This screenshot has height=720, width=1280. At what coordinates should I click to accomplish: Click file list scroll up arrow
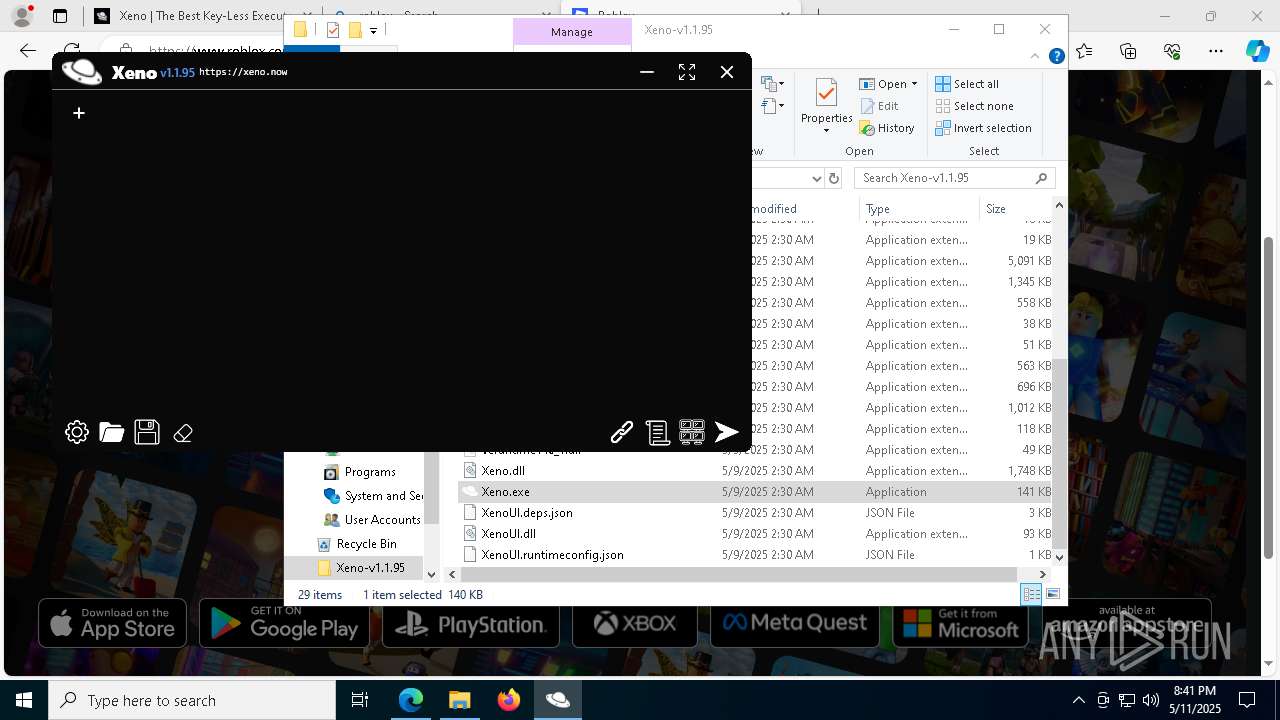click(x=1059, y=206)
